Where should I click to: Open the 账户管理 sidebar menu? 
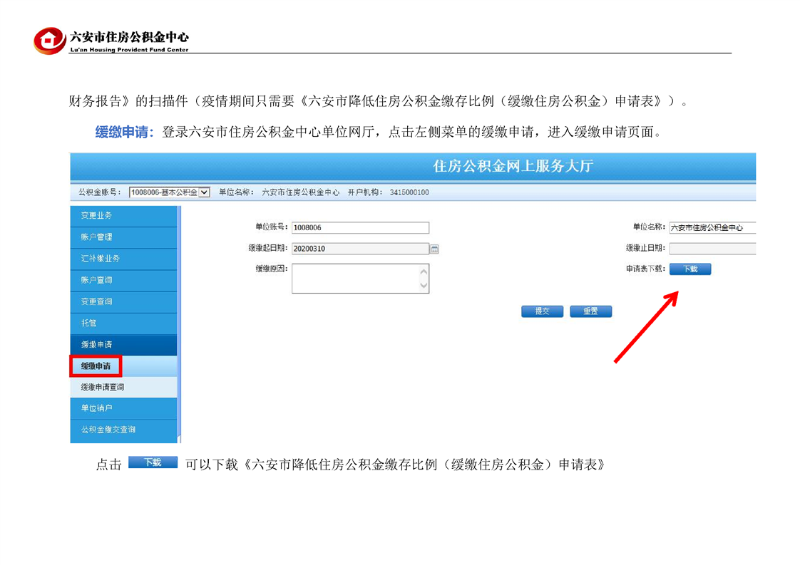coord(123,237)
